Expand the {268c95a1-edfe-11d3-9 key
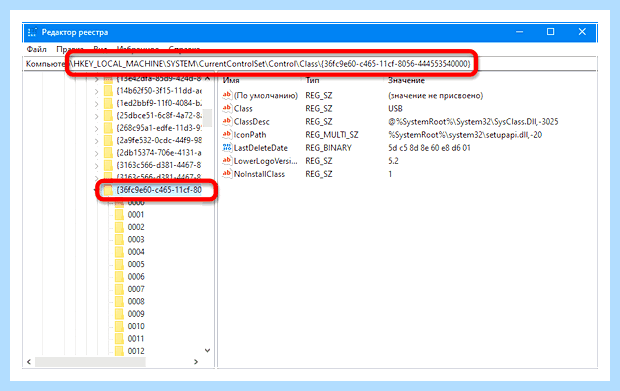Viewport: 620px width, 391px height. (x=96, y=128)
